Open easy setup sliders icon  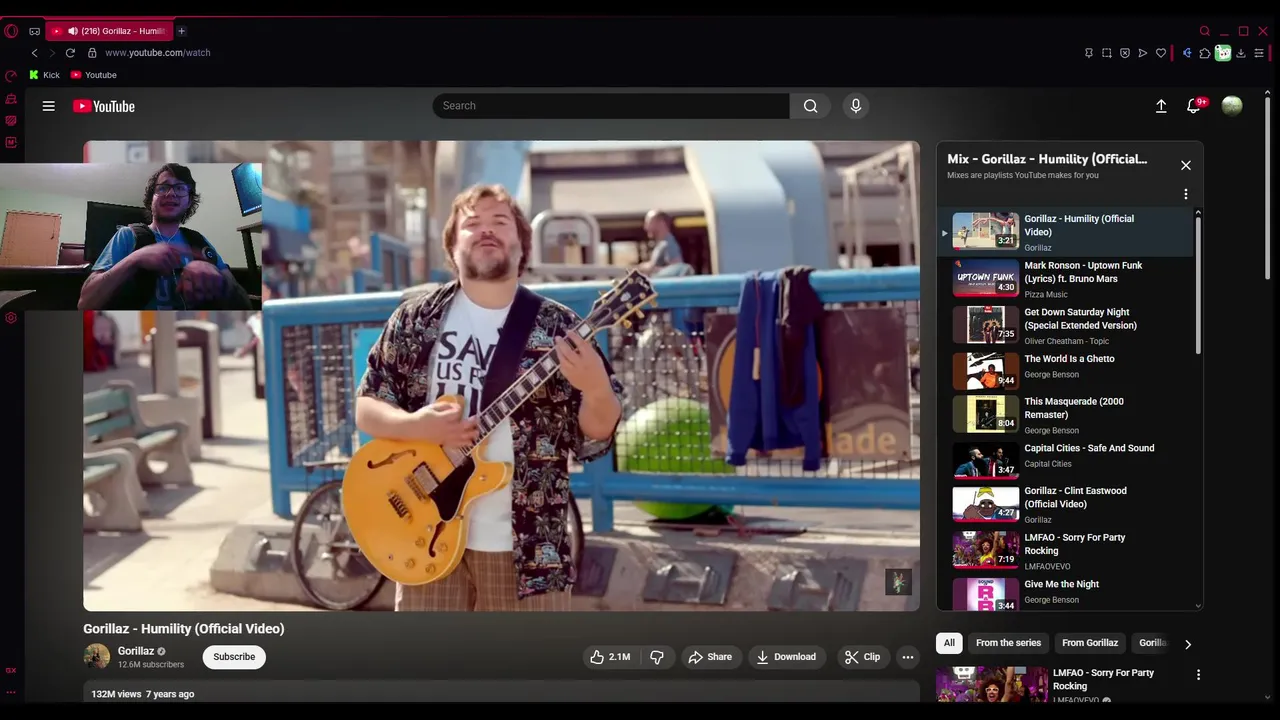1259,53
